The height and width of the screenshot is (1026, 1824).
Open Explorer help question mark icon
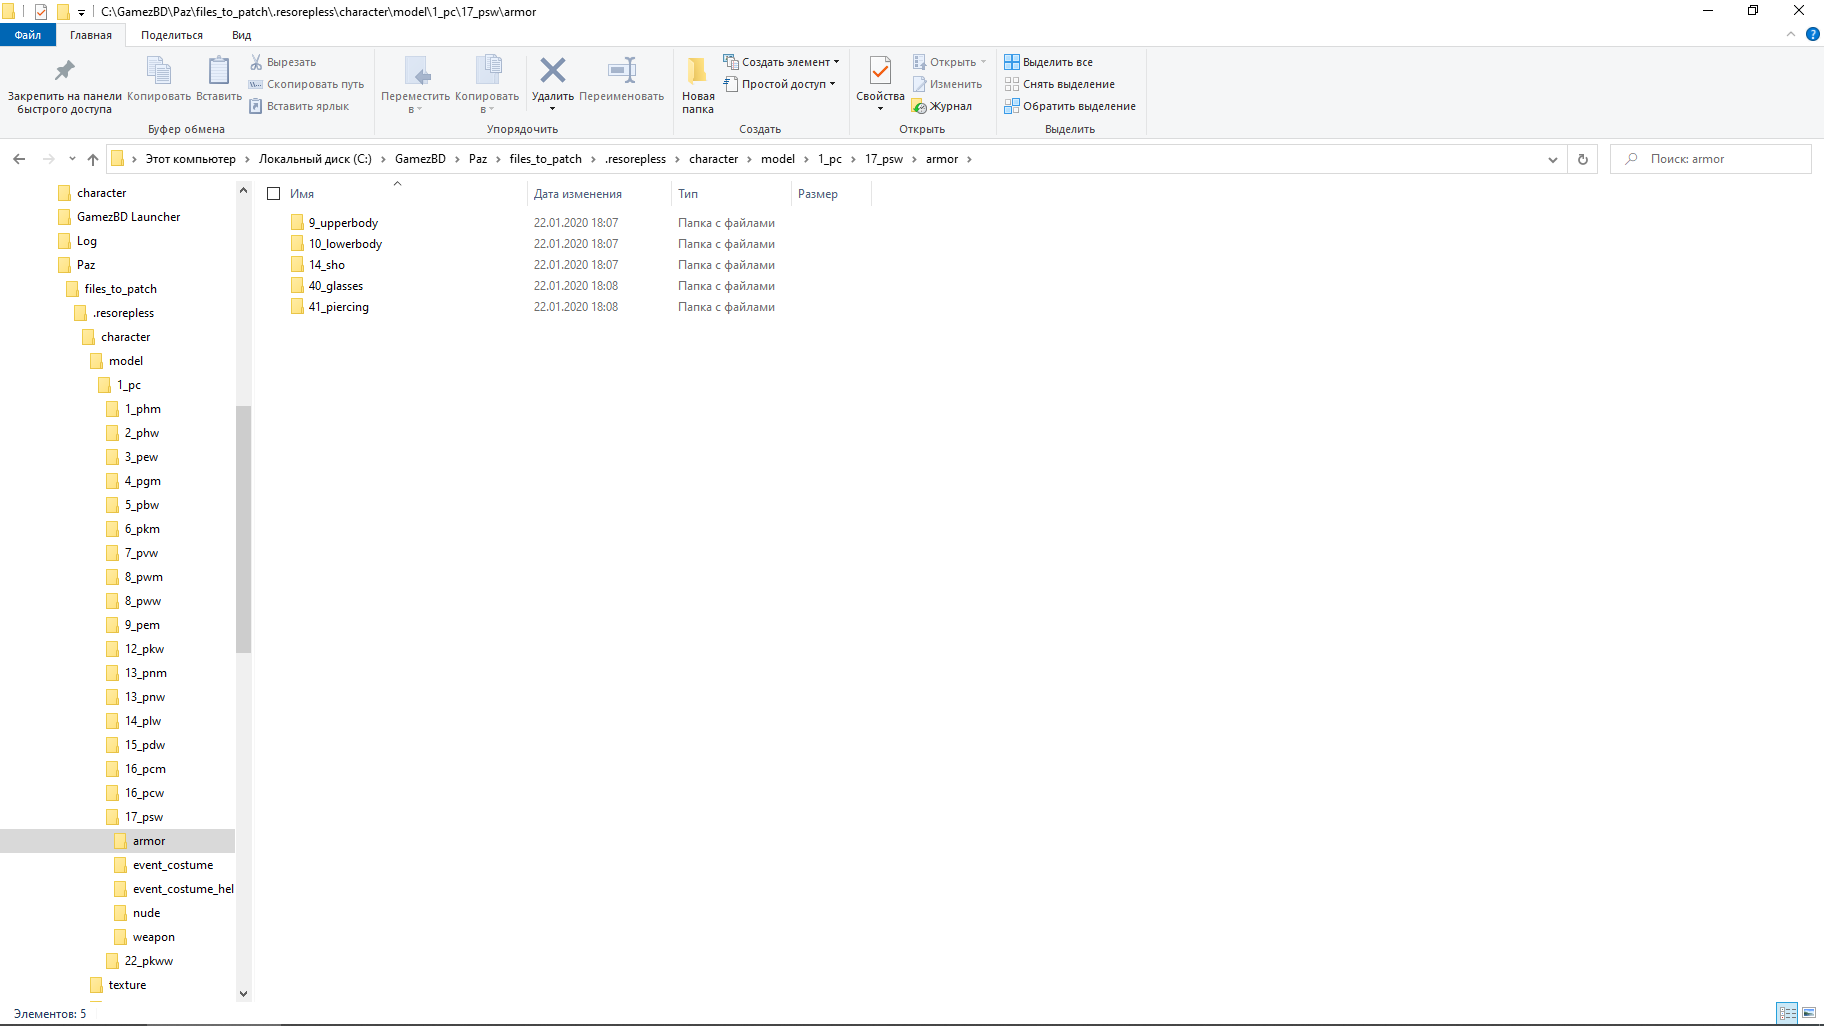pyautogui.click(x=1812, y=34)
